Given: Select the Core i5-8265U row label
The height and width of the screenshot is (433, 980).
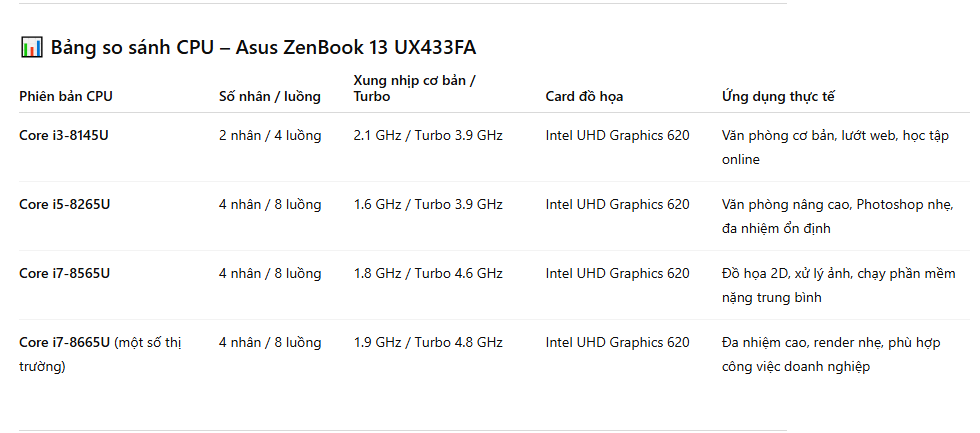Looking at the screenshot, I should [64, 204].
